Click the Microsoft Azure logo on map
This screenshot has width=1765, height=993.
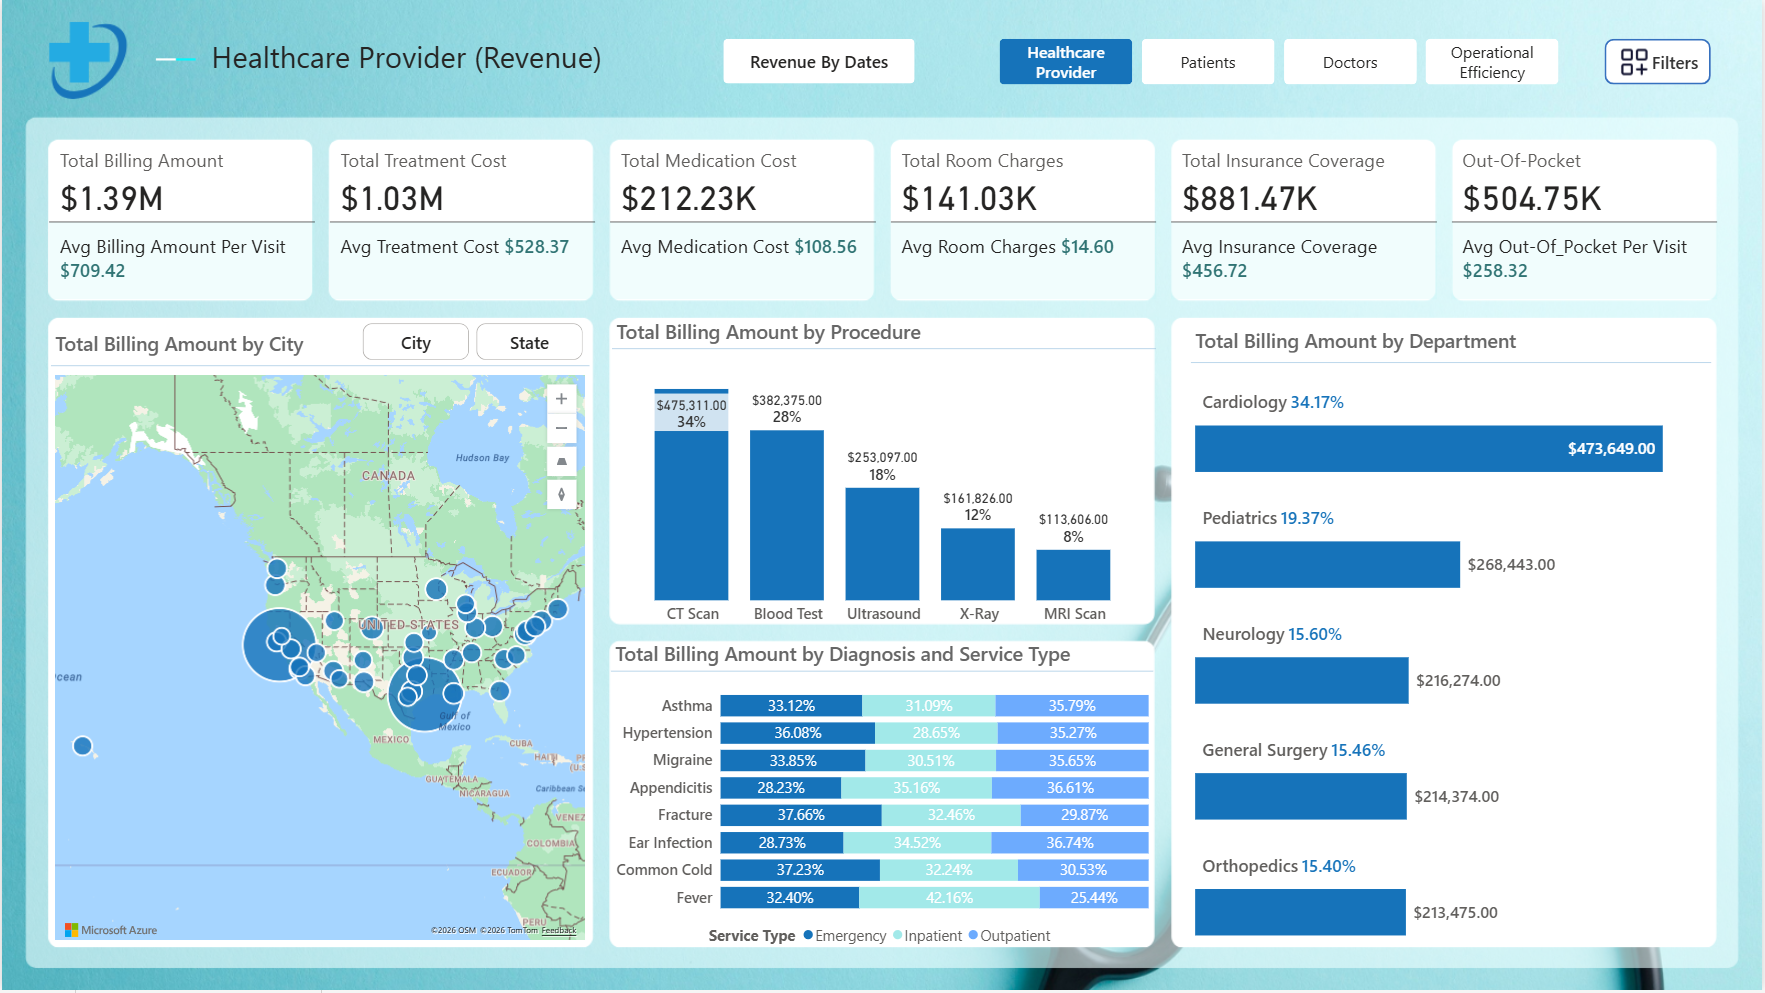[x=111, y=930]
